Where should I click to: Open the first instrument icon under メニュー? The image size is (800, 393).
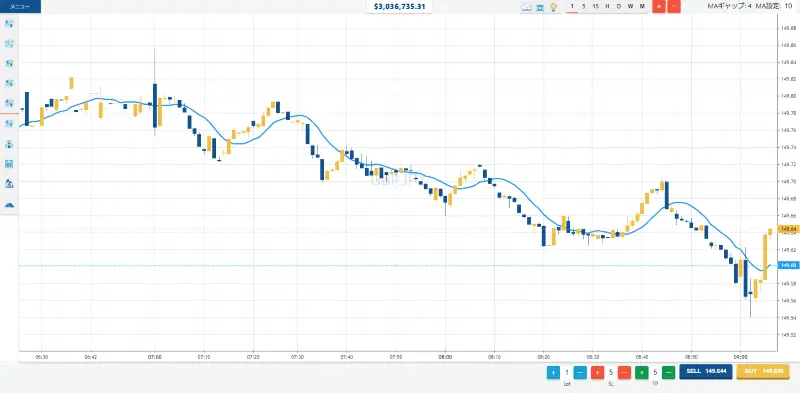click(x=9, y=23)
